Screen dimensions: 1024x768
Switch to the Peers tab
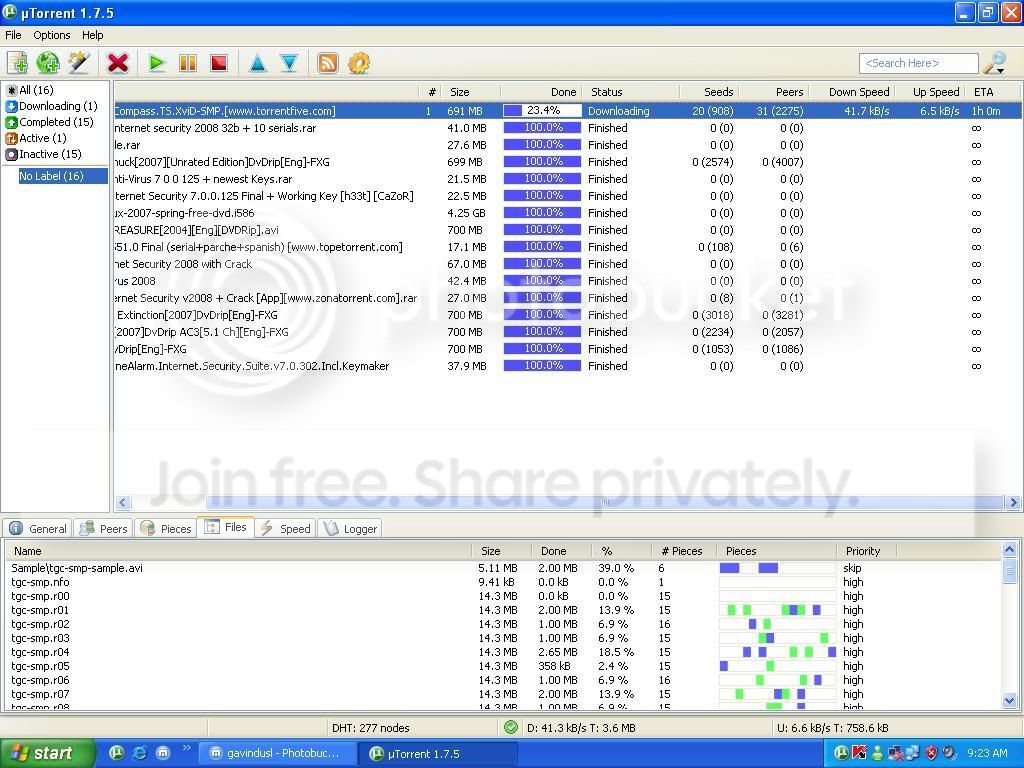tap(104, 528)
